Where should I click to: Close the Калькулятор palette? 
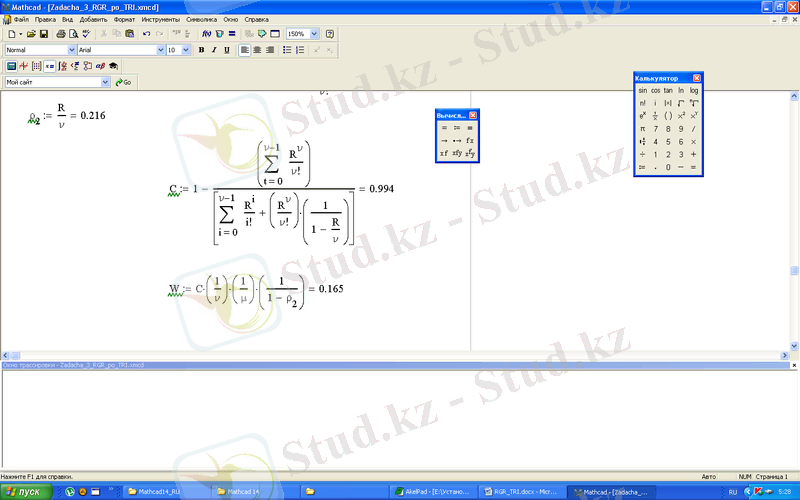click(x=697, y=78)
